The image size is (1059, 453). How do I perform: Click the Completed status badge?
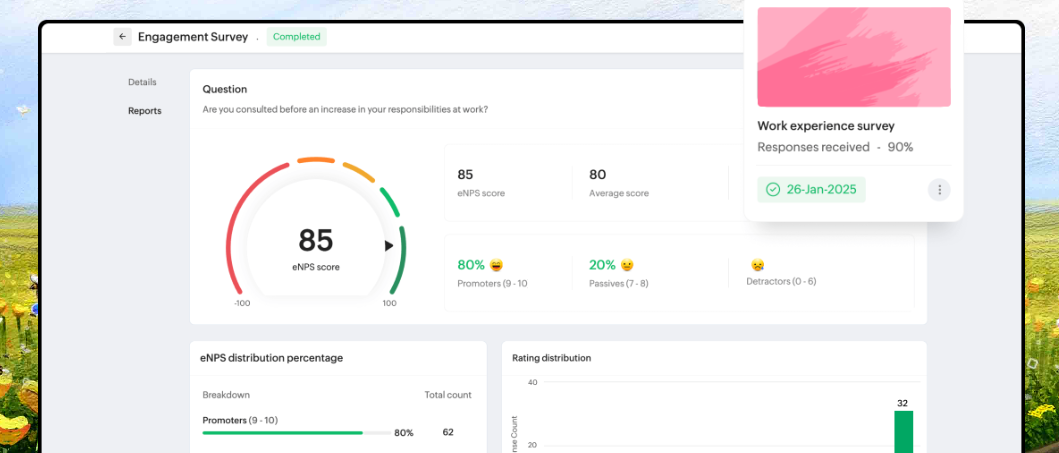296,37
